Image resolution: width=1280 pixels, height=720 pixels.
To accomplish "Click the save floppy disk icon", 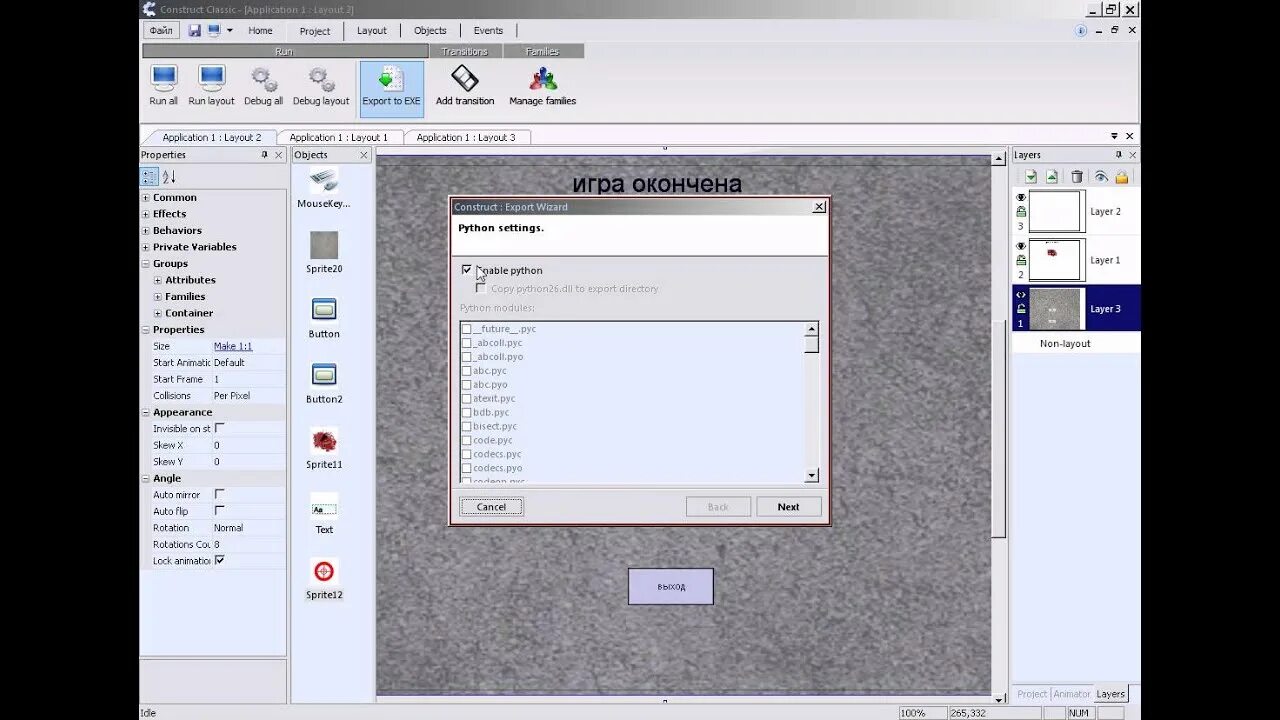I will pyautogui.click(x=195, y=31).
